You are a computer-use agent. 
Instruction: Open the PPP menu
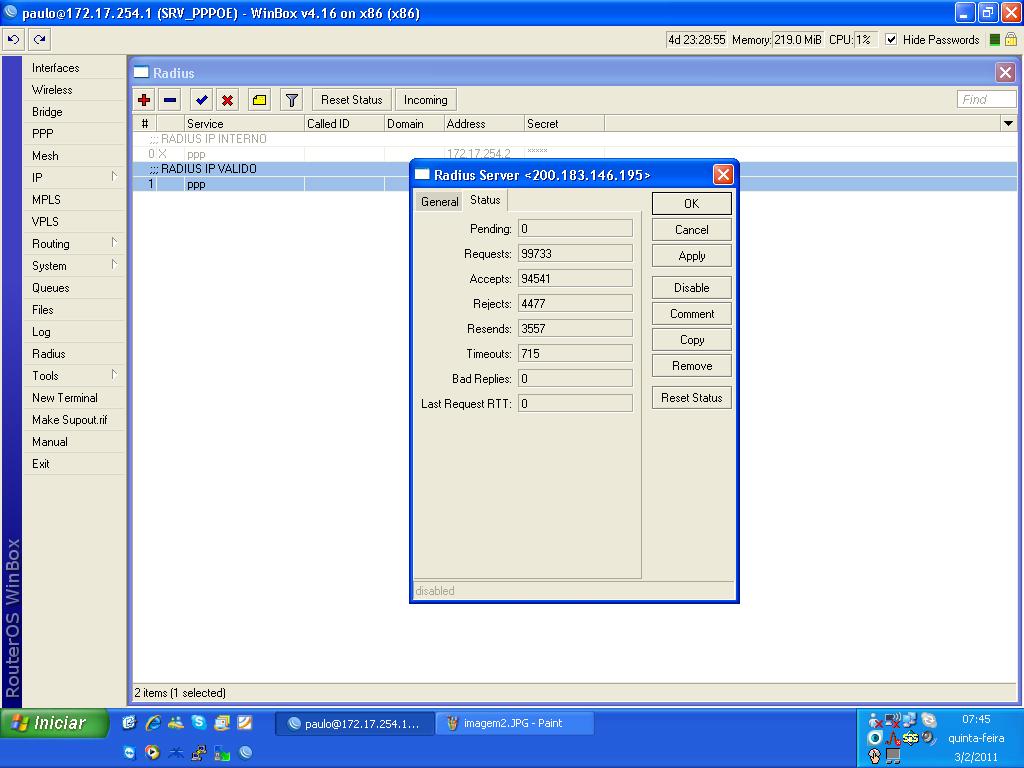pyautogui.click(x=74, y=134)
